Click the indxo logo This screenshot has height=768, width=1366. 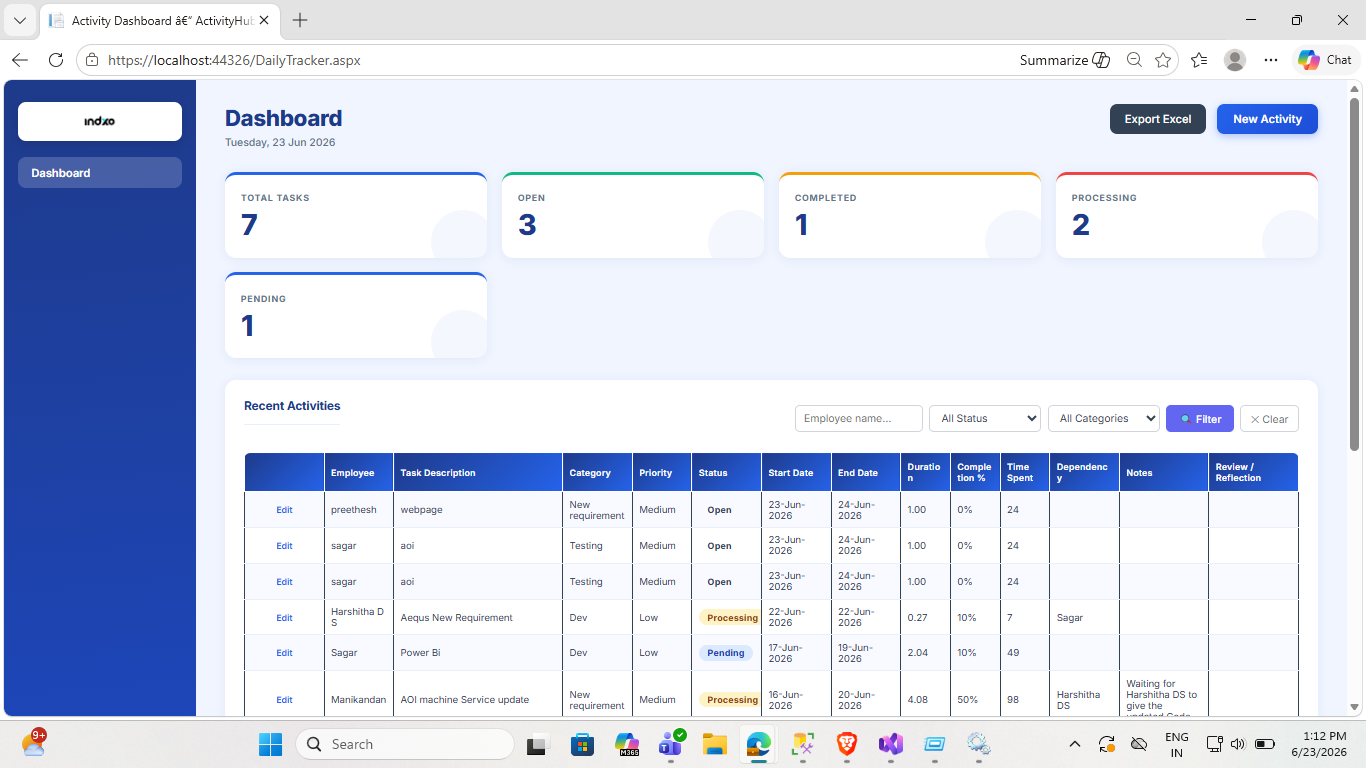tap(100, 121)
